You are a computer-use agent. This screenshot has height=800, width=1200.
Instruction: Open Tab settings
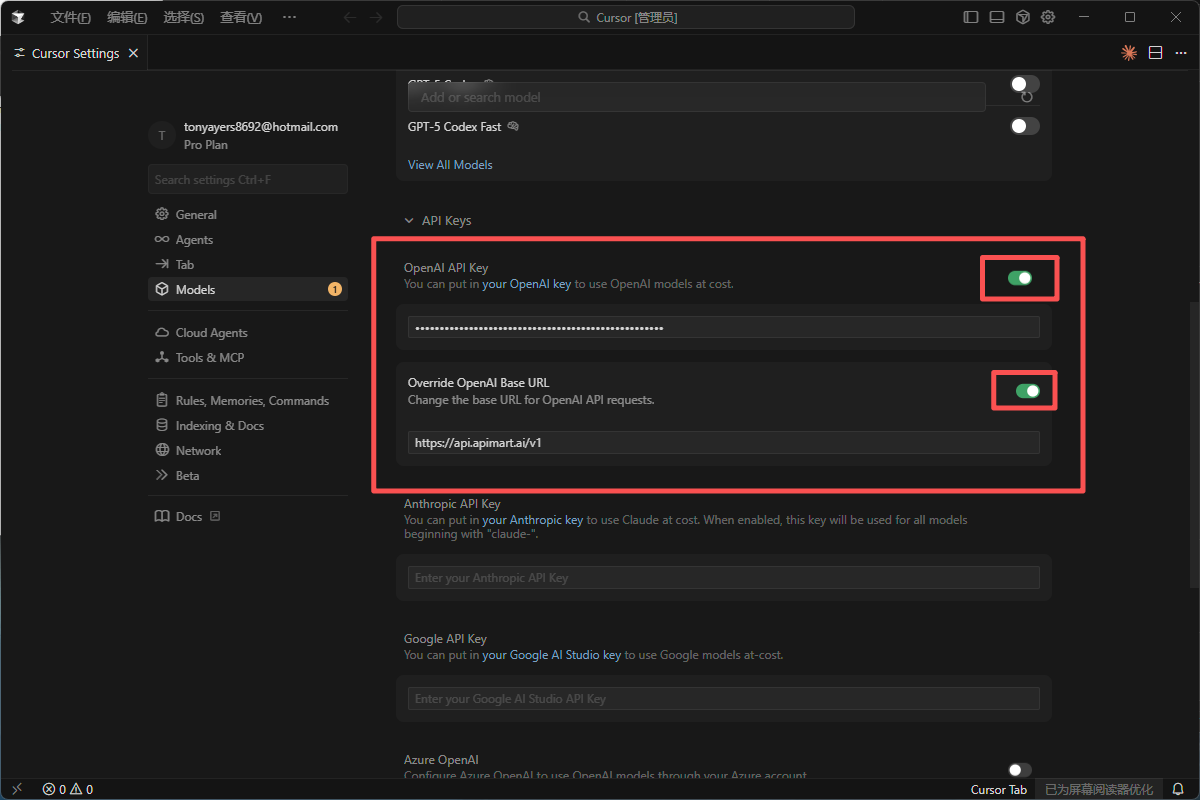248,264
